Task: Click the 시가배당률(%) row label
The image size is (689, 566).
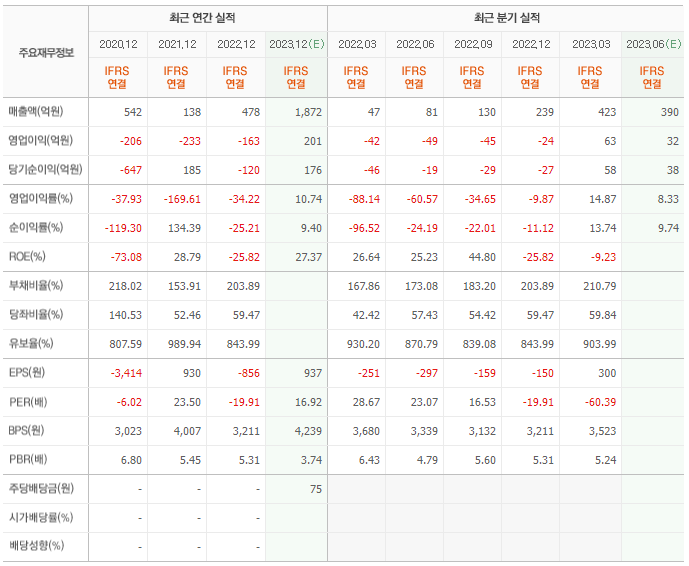Action: [41, 518]
